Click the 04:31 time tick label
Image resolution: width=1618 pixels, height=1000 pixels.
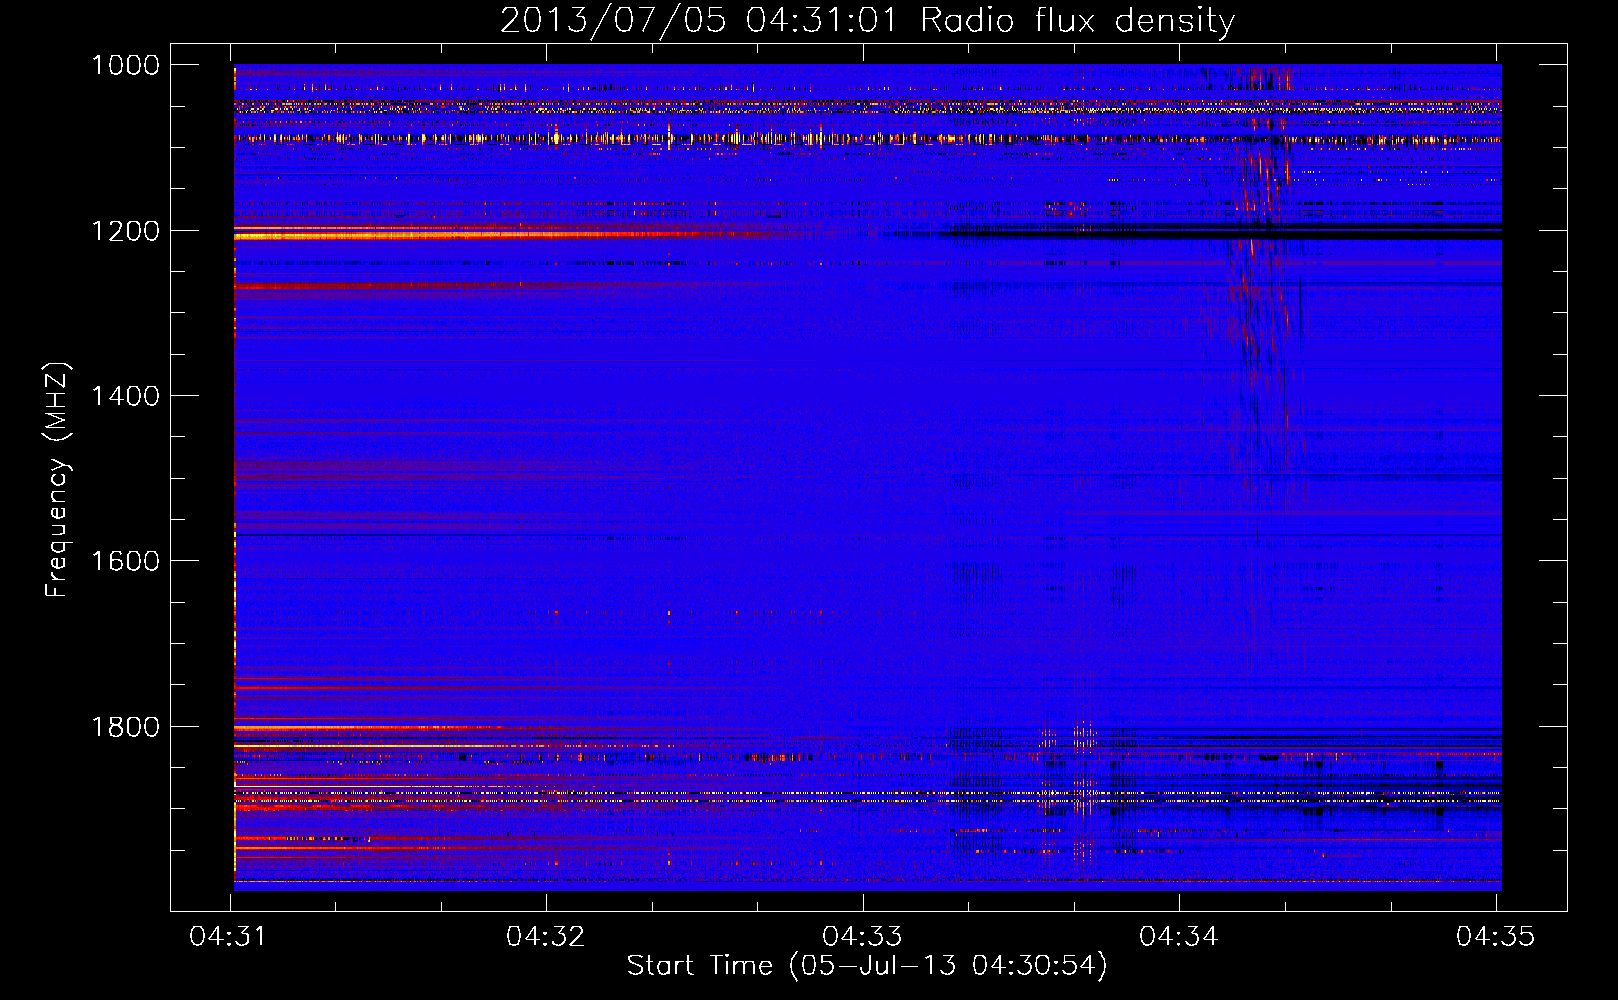pyautogui.click(x=228, y=936)
